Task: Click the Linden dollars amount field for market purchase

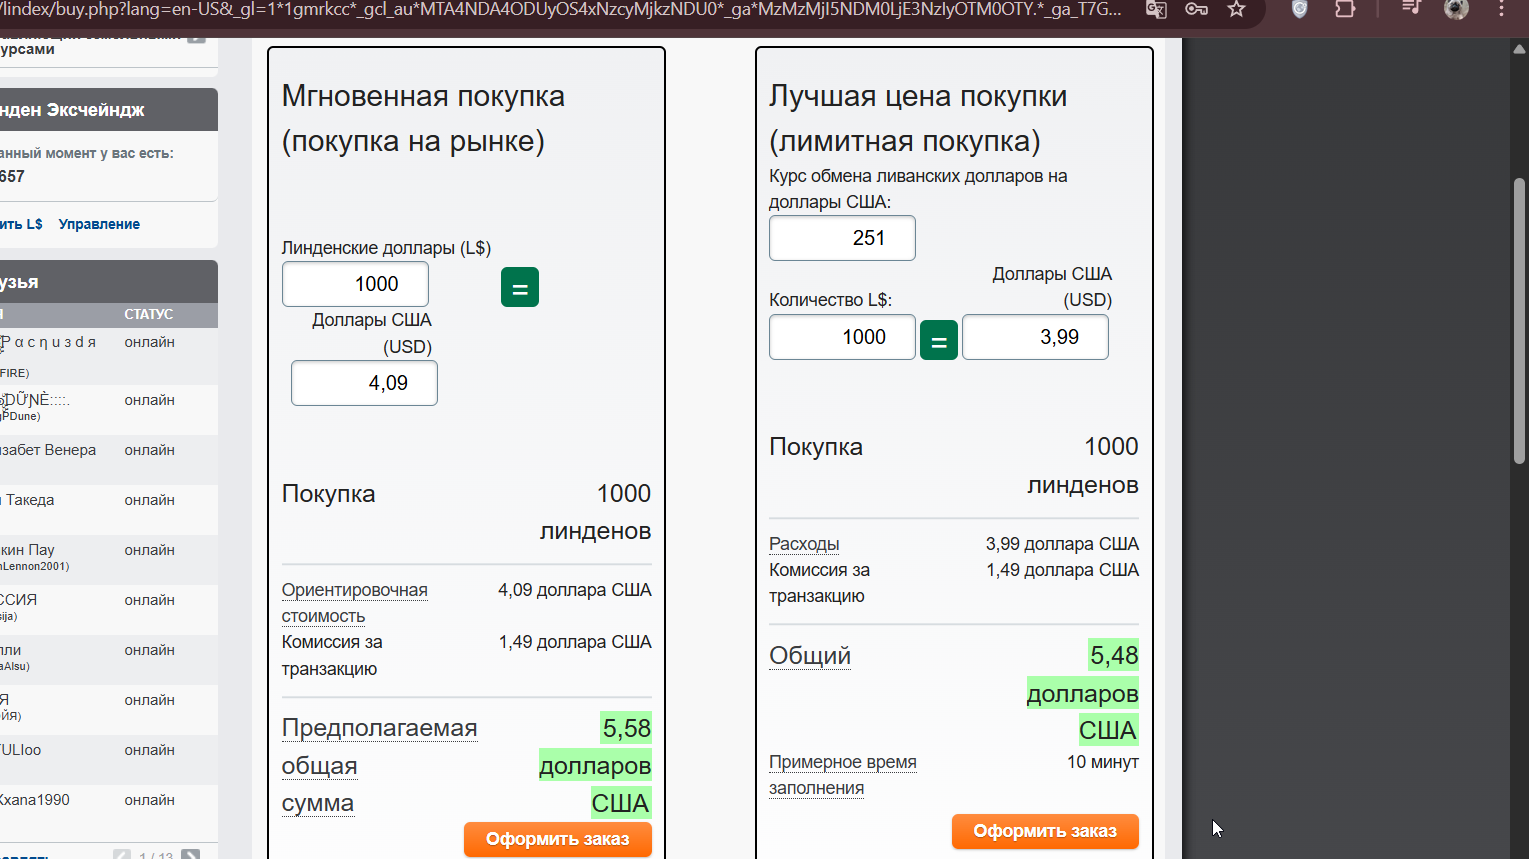Action: pyautogui.click(x=355, y=284)
